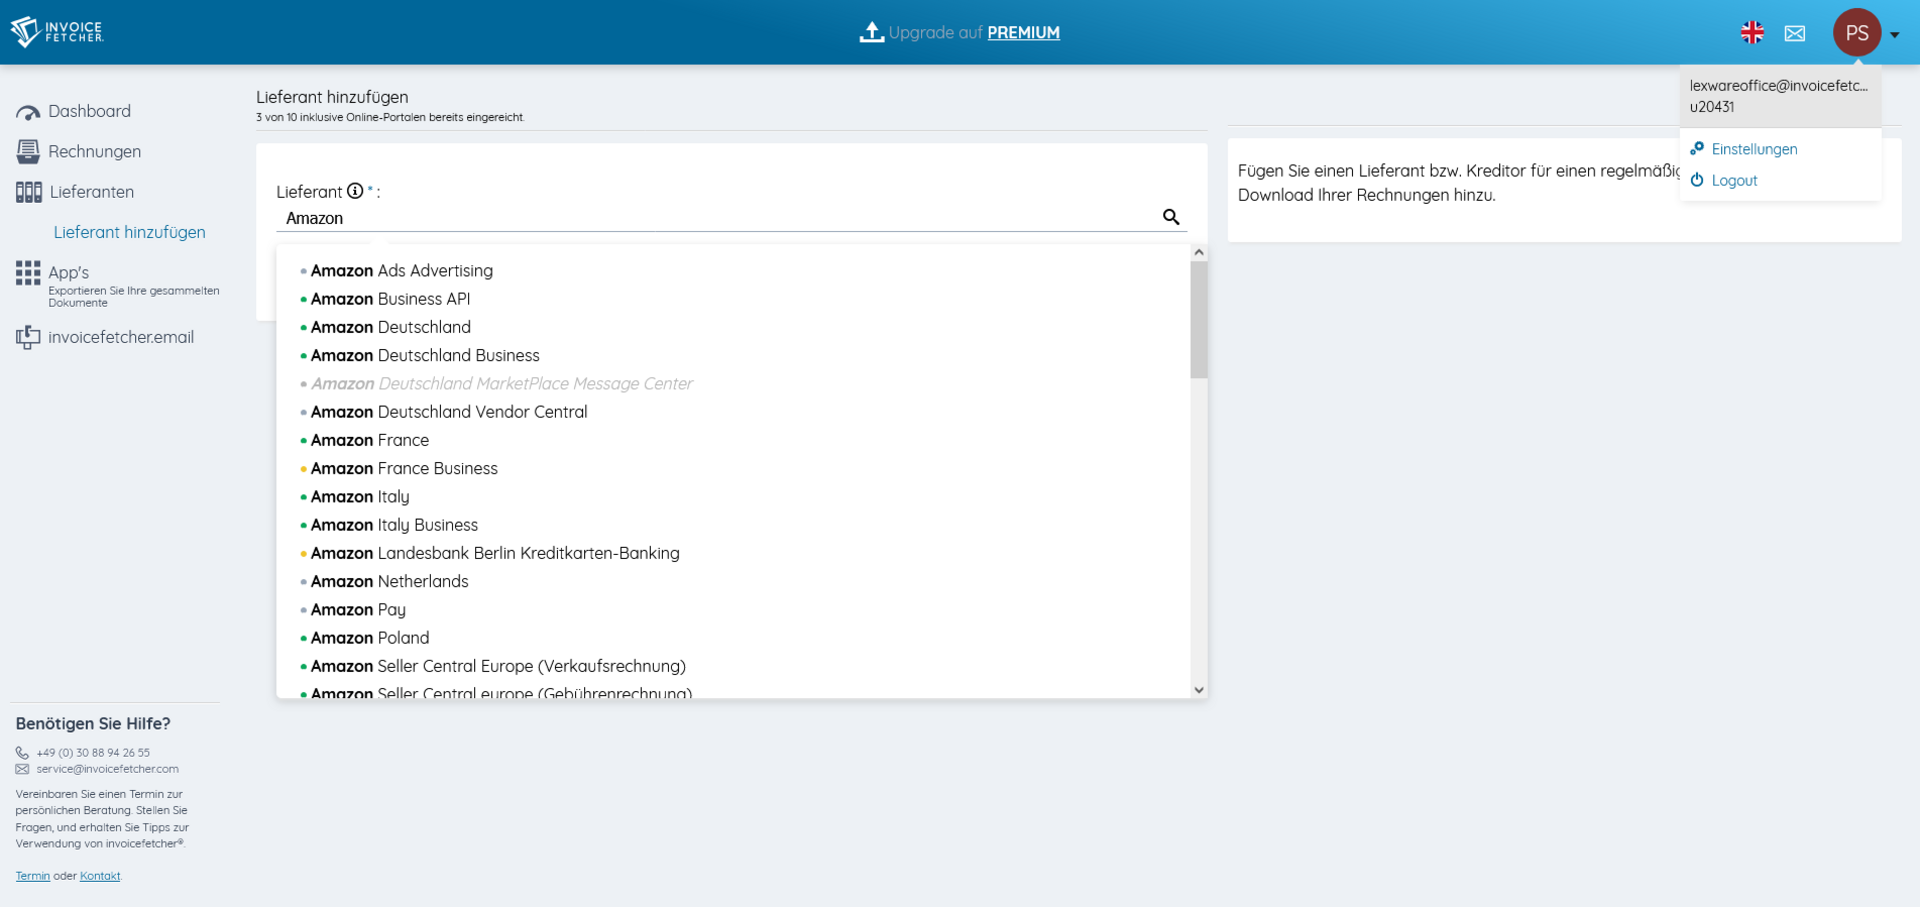Image resolution: width=1920 pixels, height=907 pixels.
Task: Collapse the user menu dropdown arrow
Action: tap(1895, 35)
